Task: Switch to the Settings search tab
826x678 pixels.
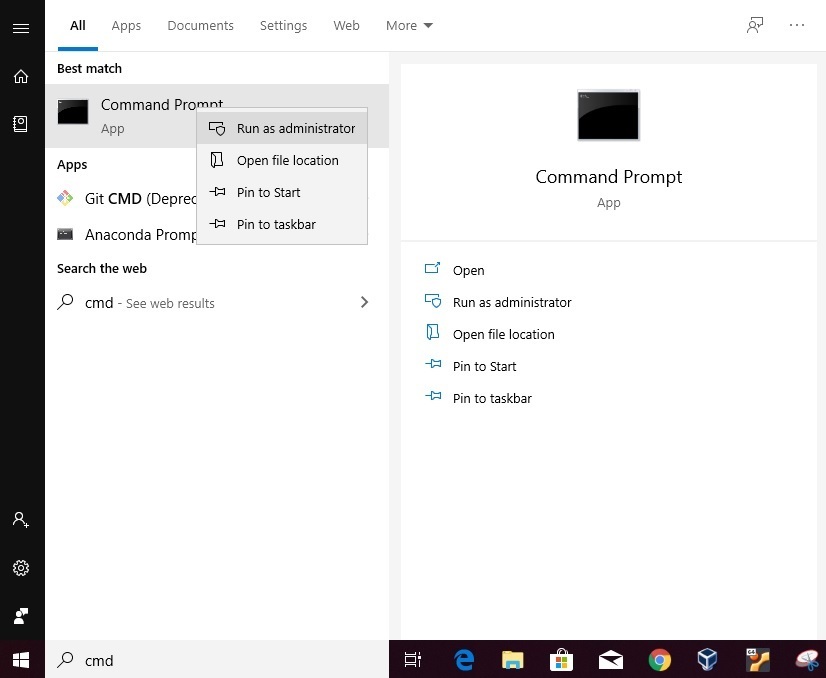Action: tap(283, 26)
